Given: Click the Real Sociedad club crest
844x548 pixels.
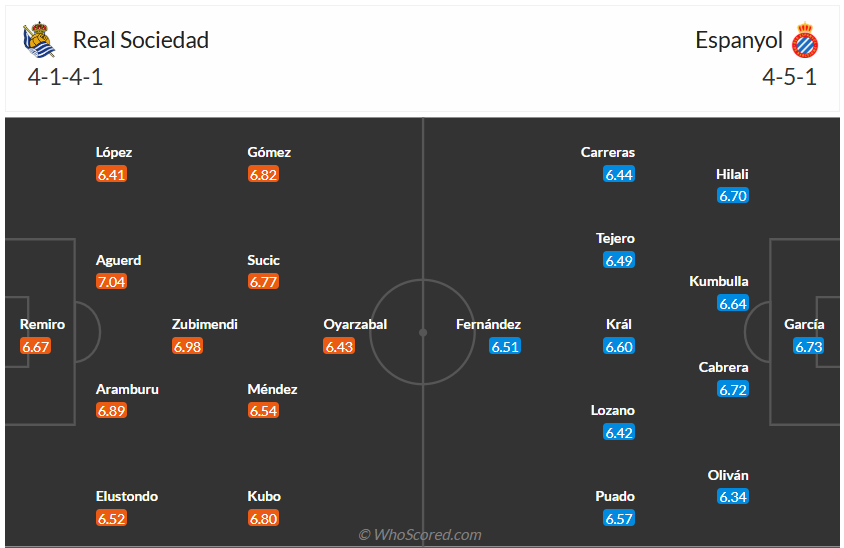Looking at the screenshot, I should pyautogui.click(x=40, y=41).
